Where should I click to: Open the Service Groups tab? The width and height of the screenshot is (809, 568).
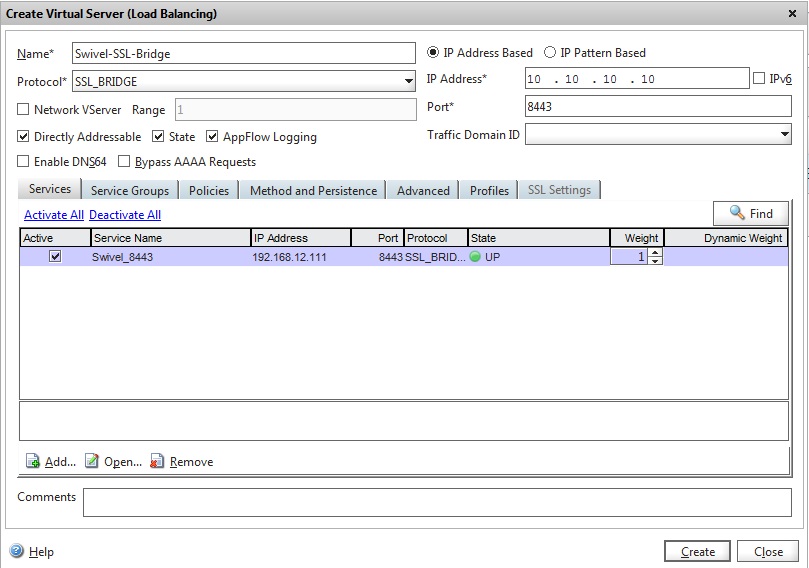130,190
